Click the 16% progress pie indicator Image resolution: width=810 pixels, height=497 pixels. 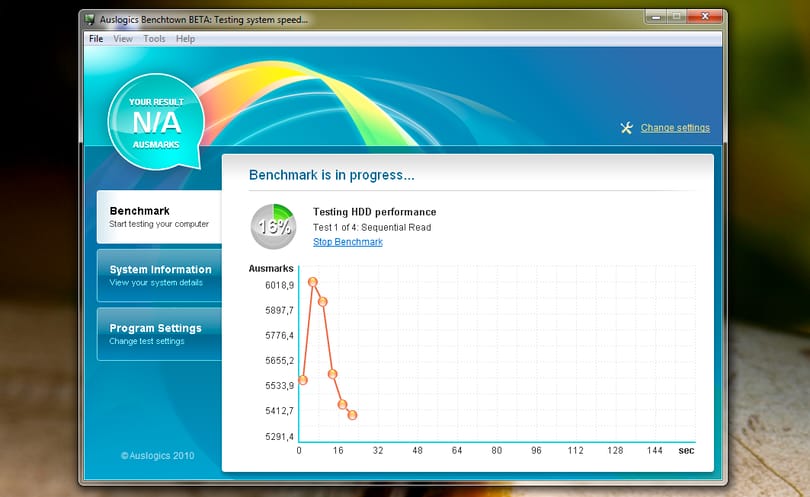274,226
